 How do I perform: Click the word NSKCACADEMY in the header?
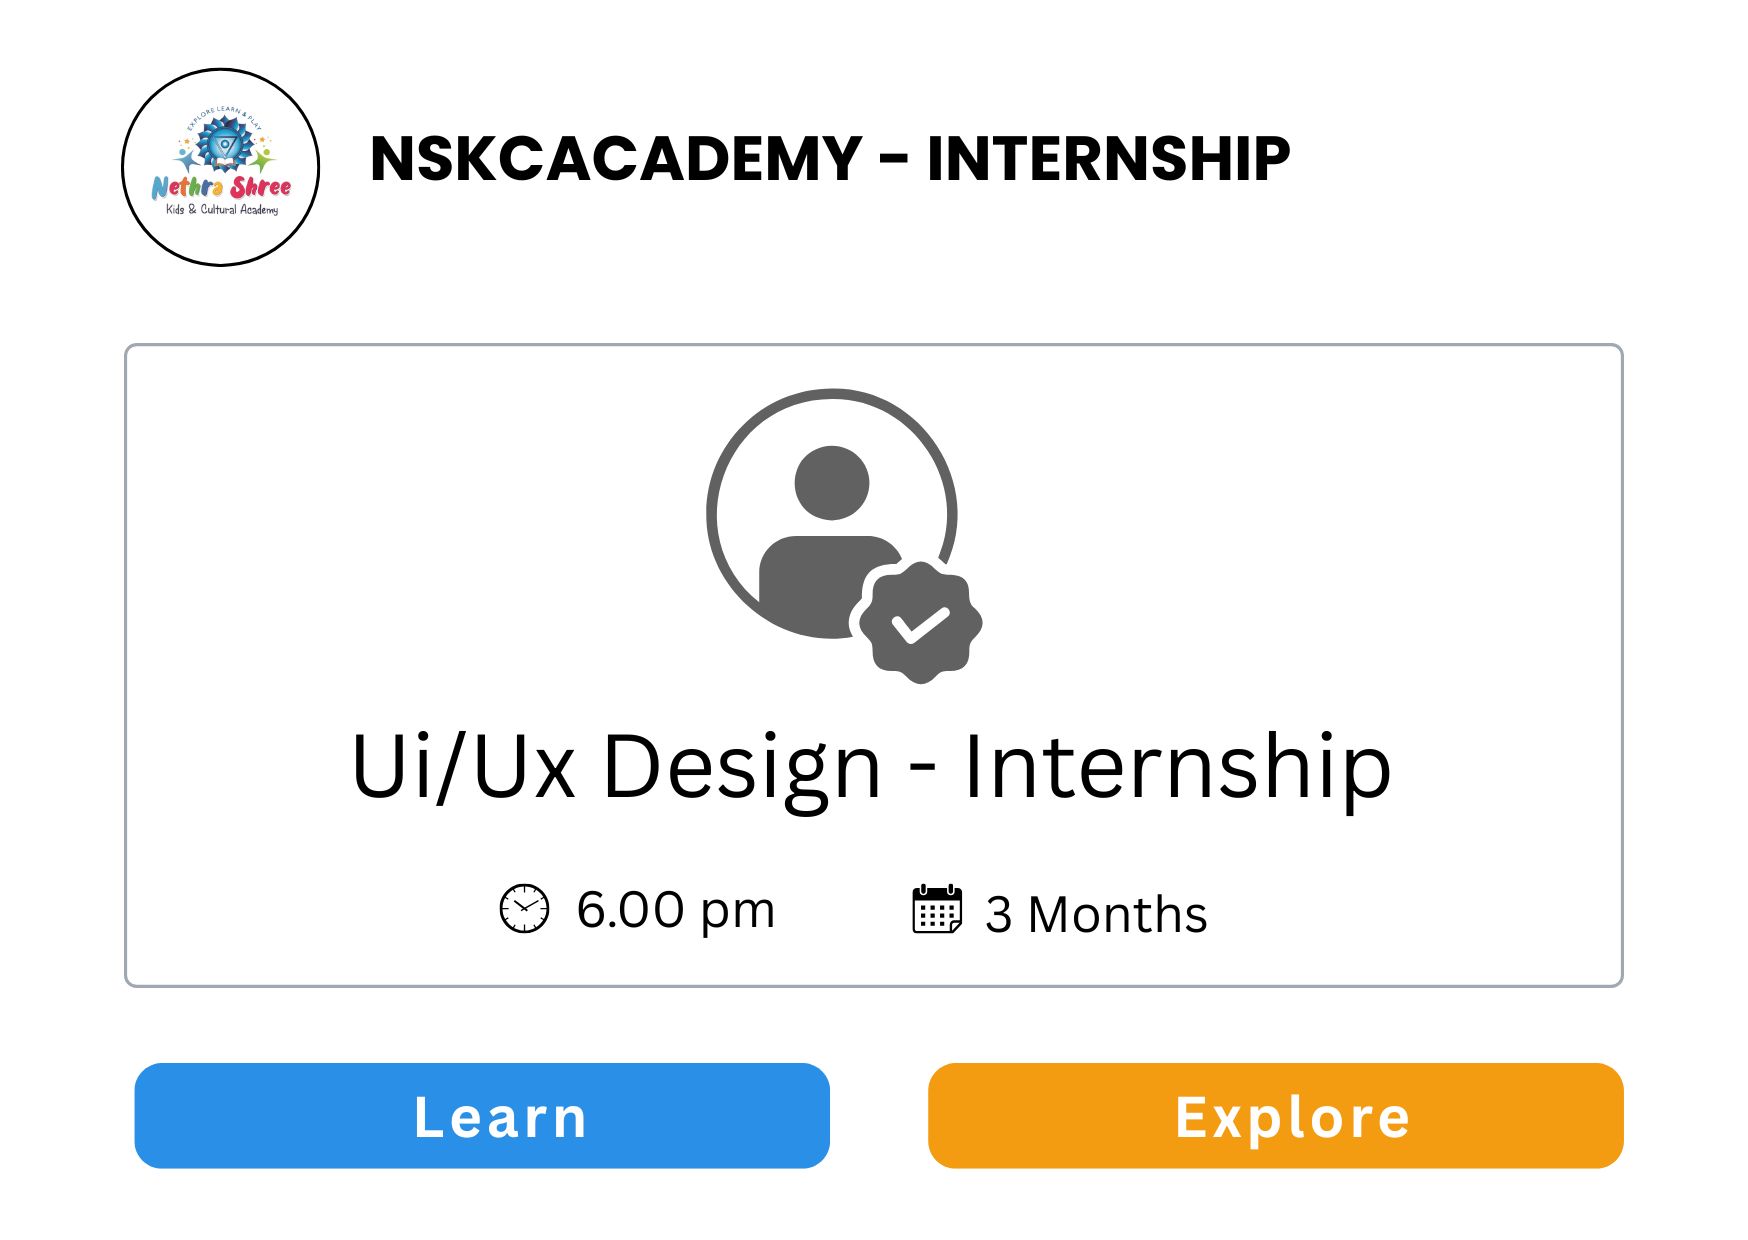pyautogui.click(x=616, y=158)
